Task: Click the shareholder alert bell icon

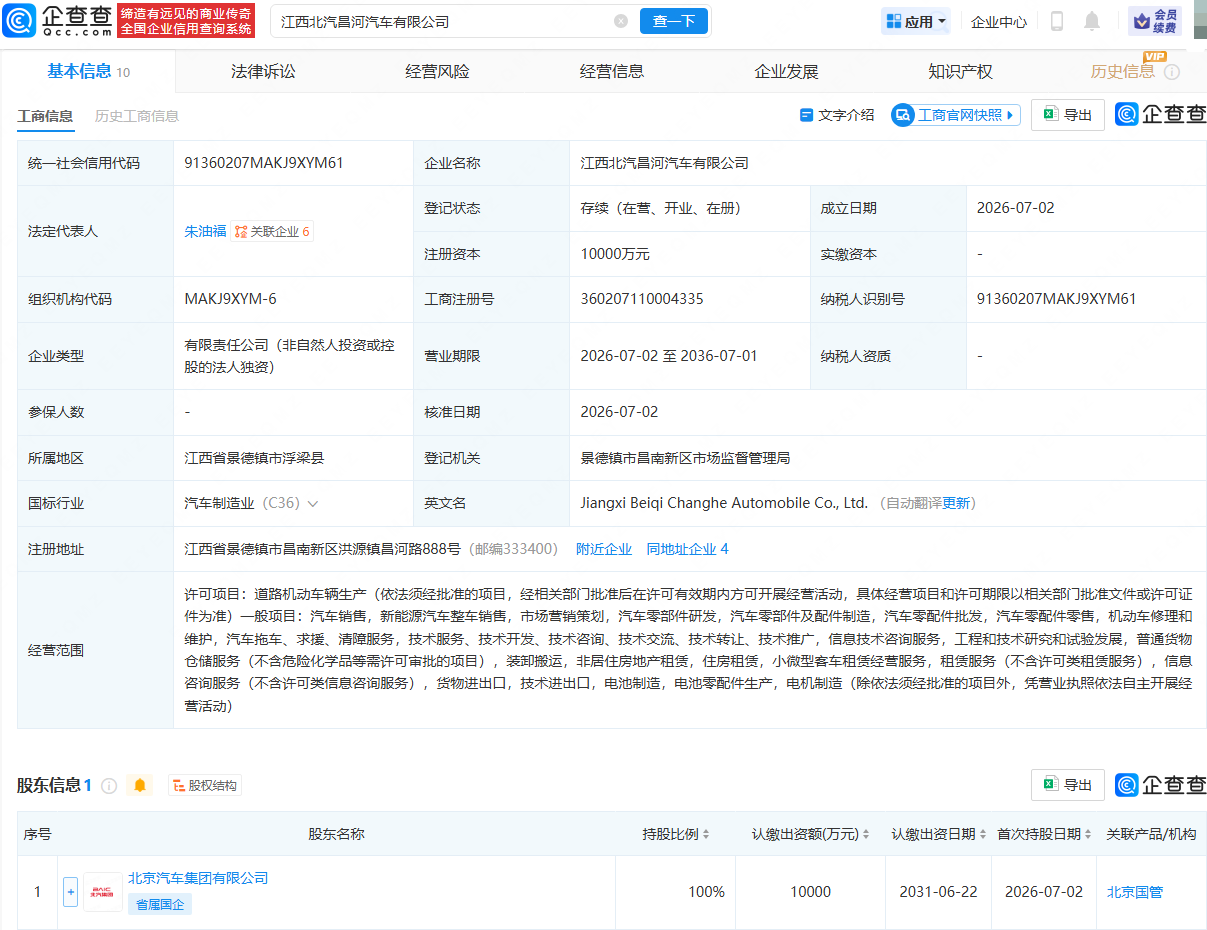Action: [x=140, y=786]
